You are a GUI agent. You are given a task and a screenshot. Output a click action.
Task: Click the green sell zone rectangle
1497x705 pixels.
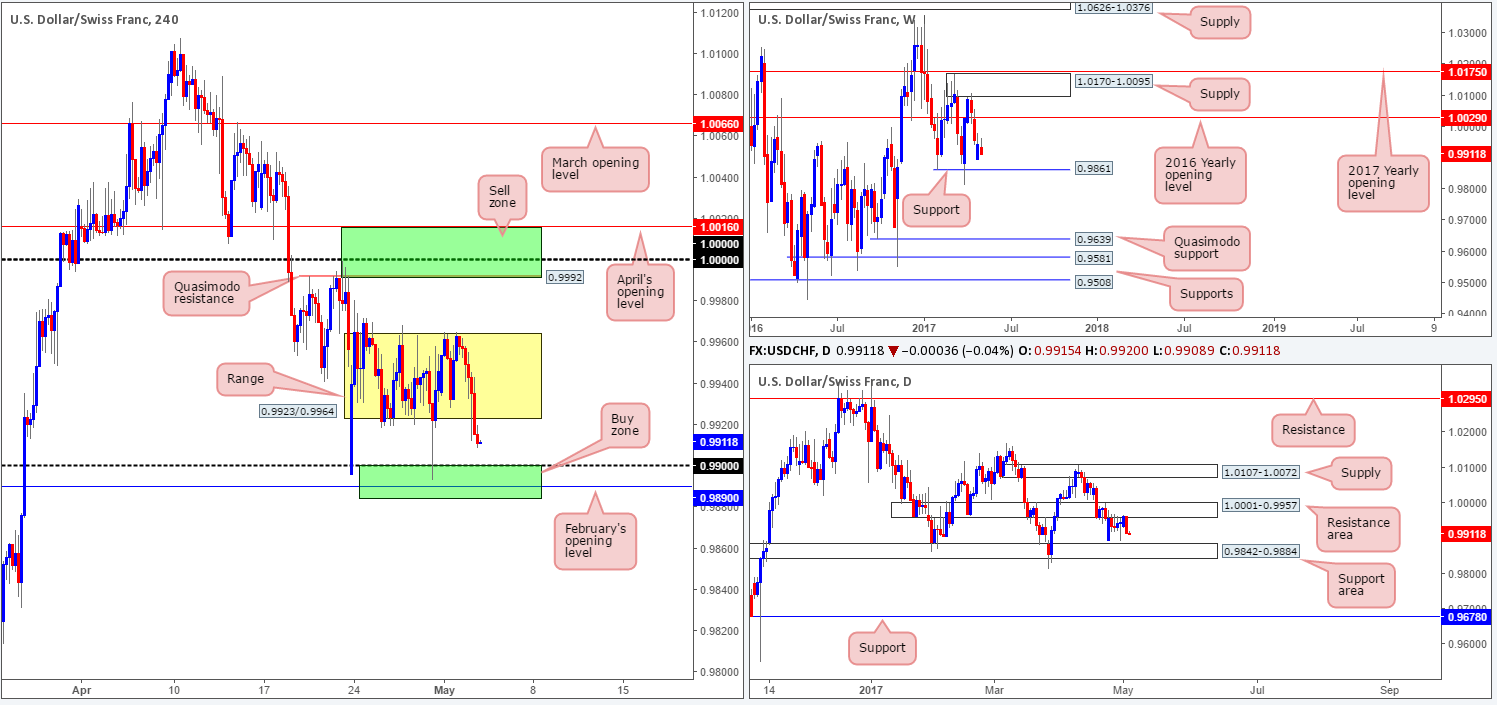pos(441,252)
